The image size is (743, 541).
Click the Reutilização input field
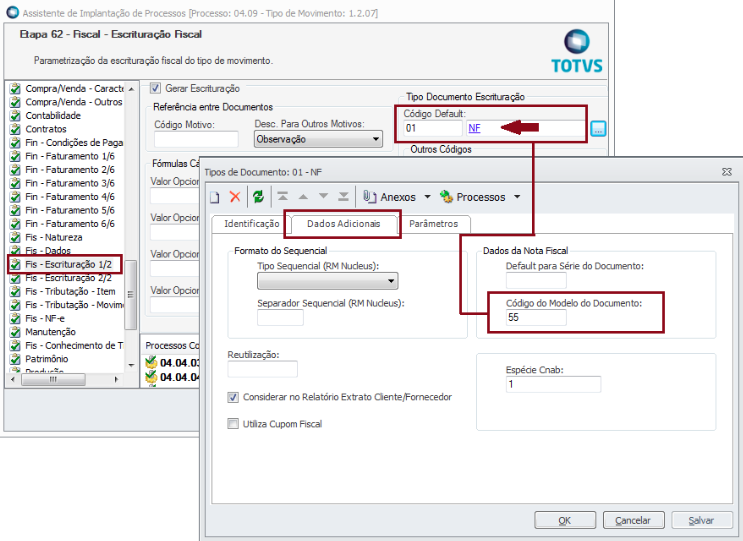pos(263,369)
